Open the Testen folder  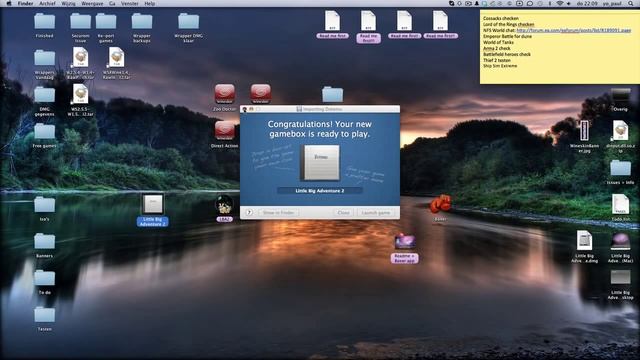point(44,315)
